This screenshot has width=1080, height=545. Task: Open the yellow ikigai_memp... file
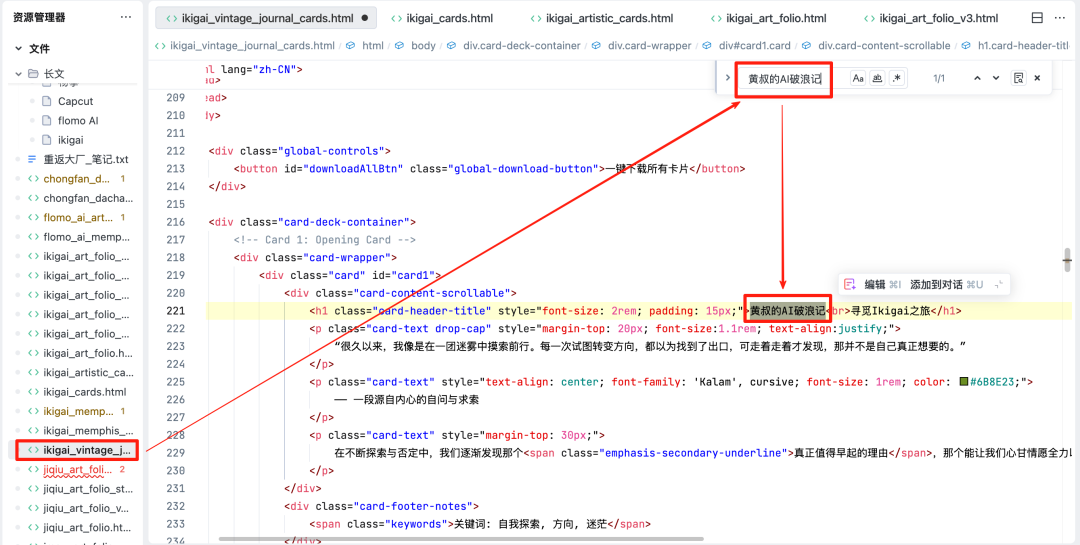click(79, 411)
